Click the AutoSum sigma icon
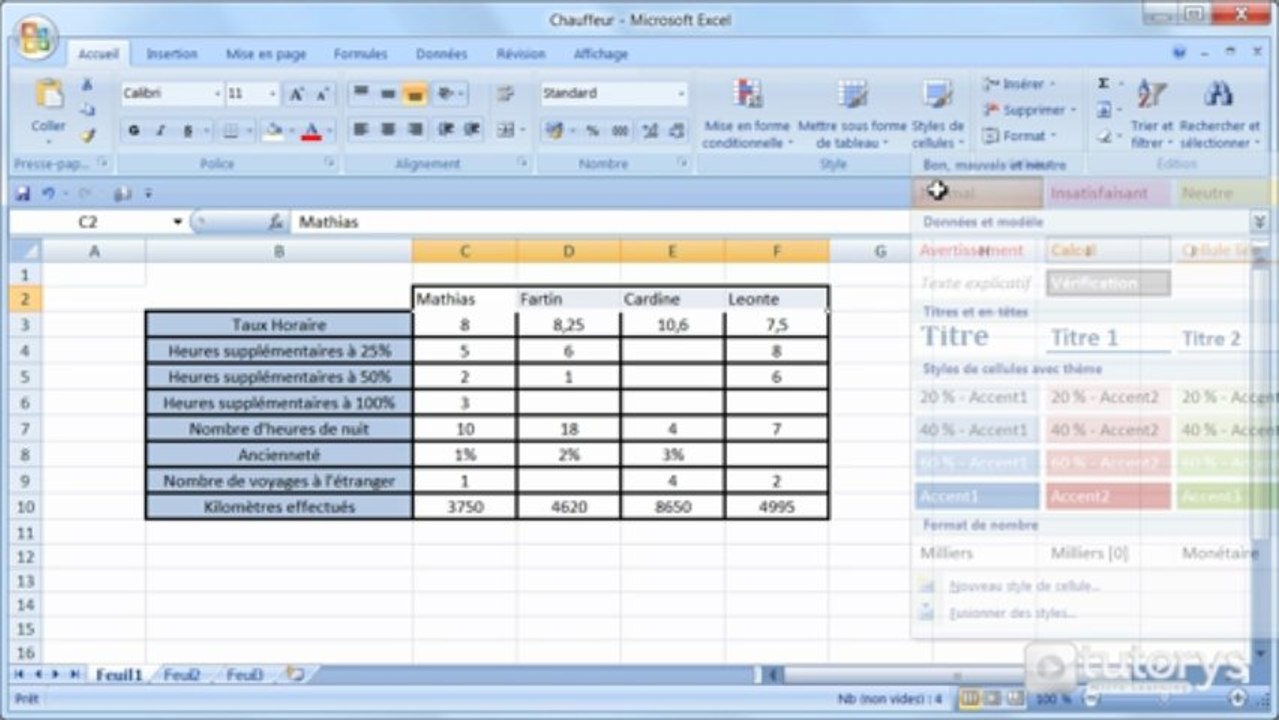 click(1104, 85)
